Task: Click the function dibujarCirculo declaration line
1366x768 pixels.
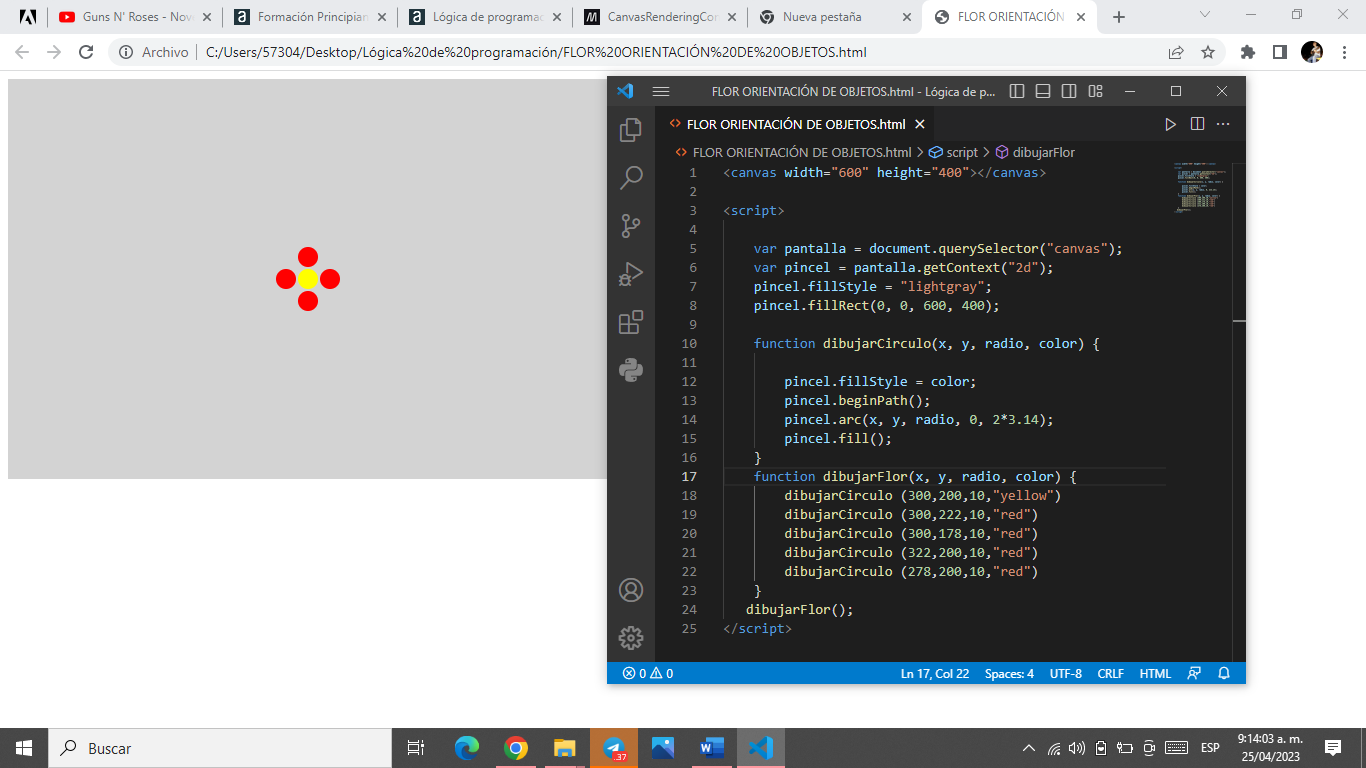Action: (x=926, y=343)
